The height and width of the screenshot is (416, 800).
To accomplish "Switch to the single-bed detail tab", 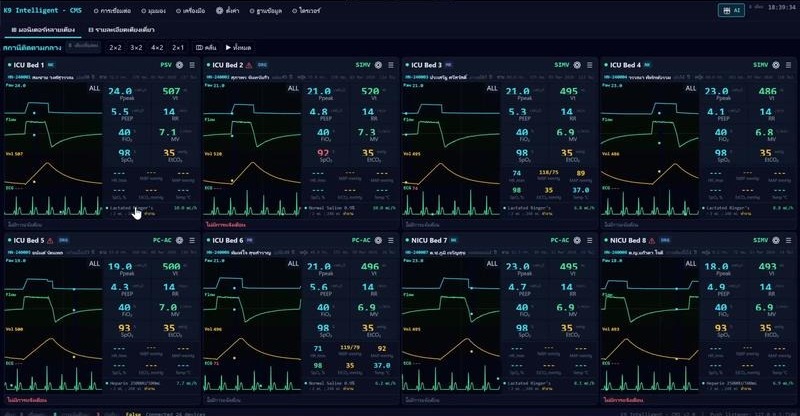I will (x=122, y=30).
